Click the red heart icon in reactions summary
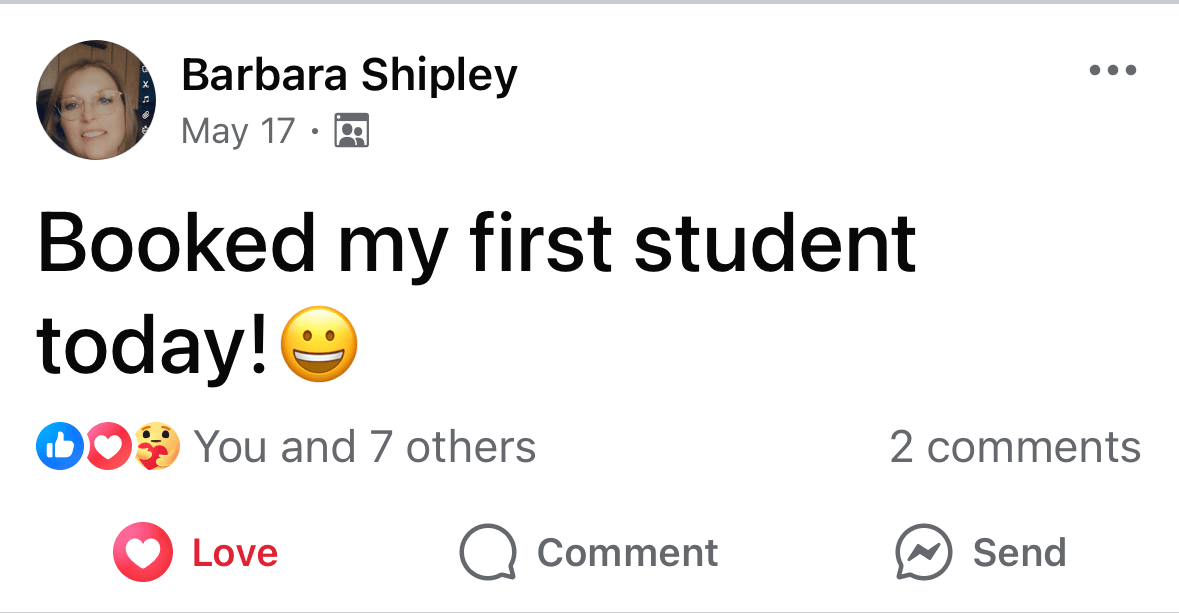The height and width of the screenshot is (613, 1179). [108, 446]
